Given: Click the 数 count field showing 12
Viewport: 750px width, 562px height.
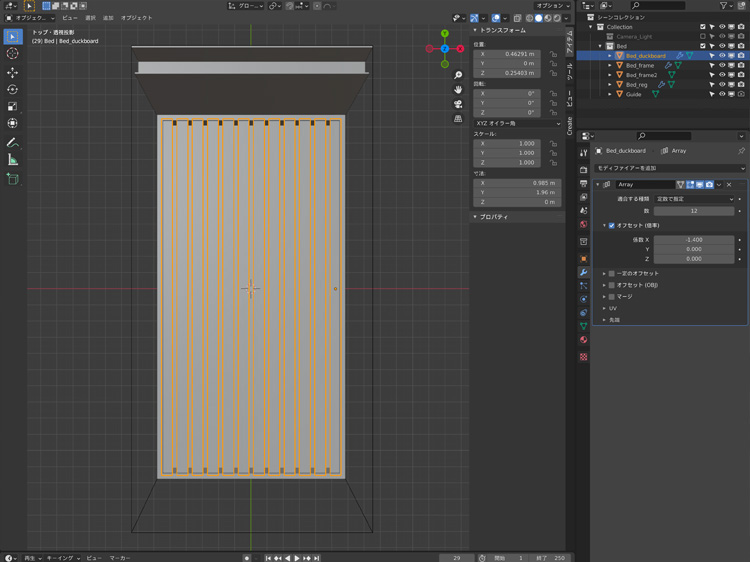Looking at the screenshot, I should pyautogui.click(x=694, y=211).
